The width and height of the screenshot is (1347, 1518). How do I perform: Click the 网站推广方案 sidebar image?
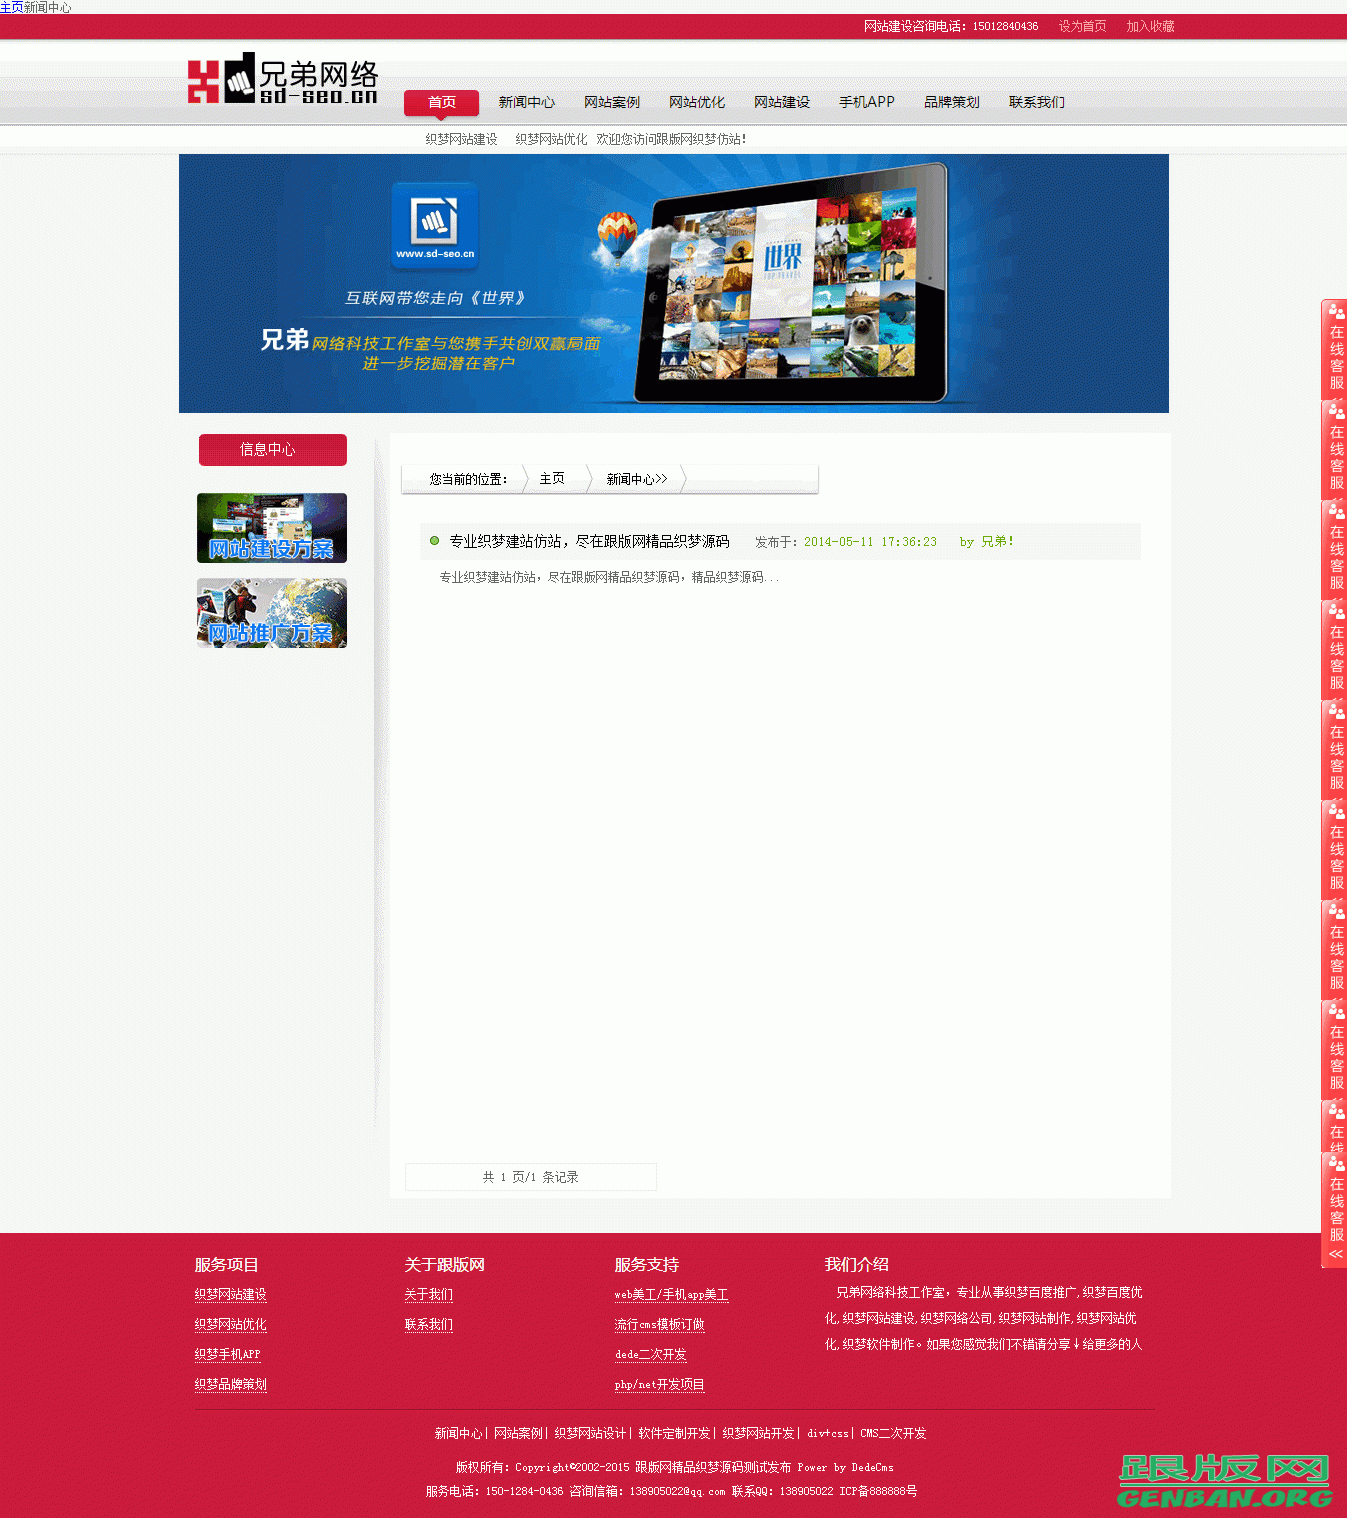click(x=271, y=614)
